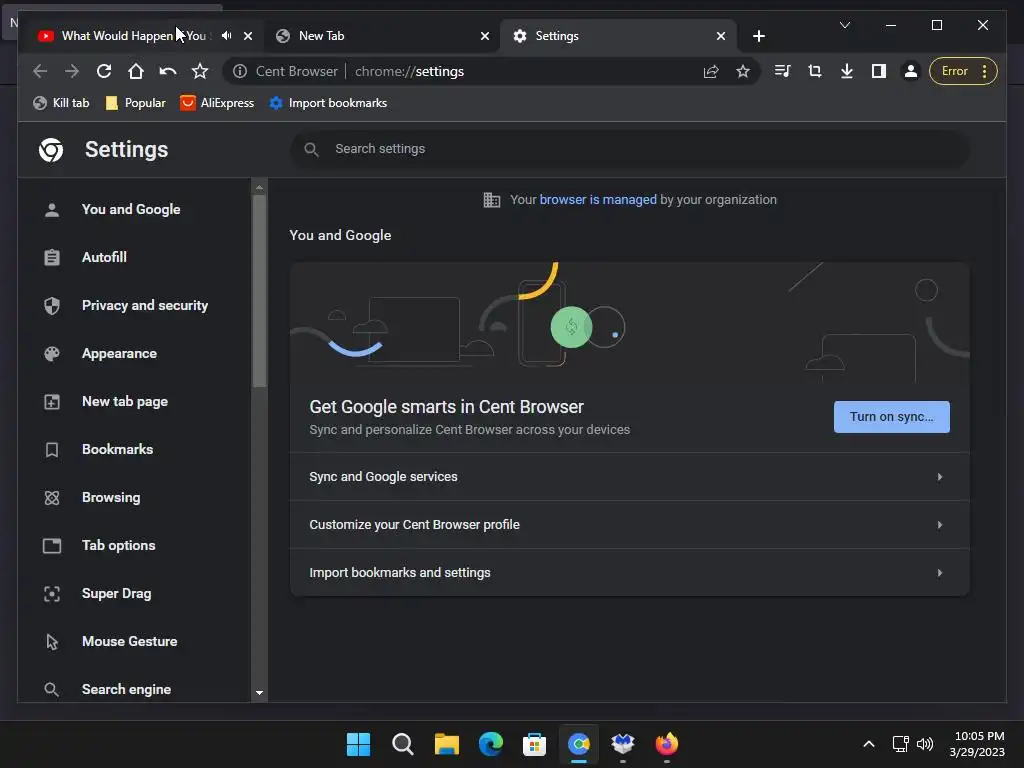The height and width of the screenshot is (768, 1024).
Task: Click the forward navigation arrow
Action: point(72,71)
